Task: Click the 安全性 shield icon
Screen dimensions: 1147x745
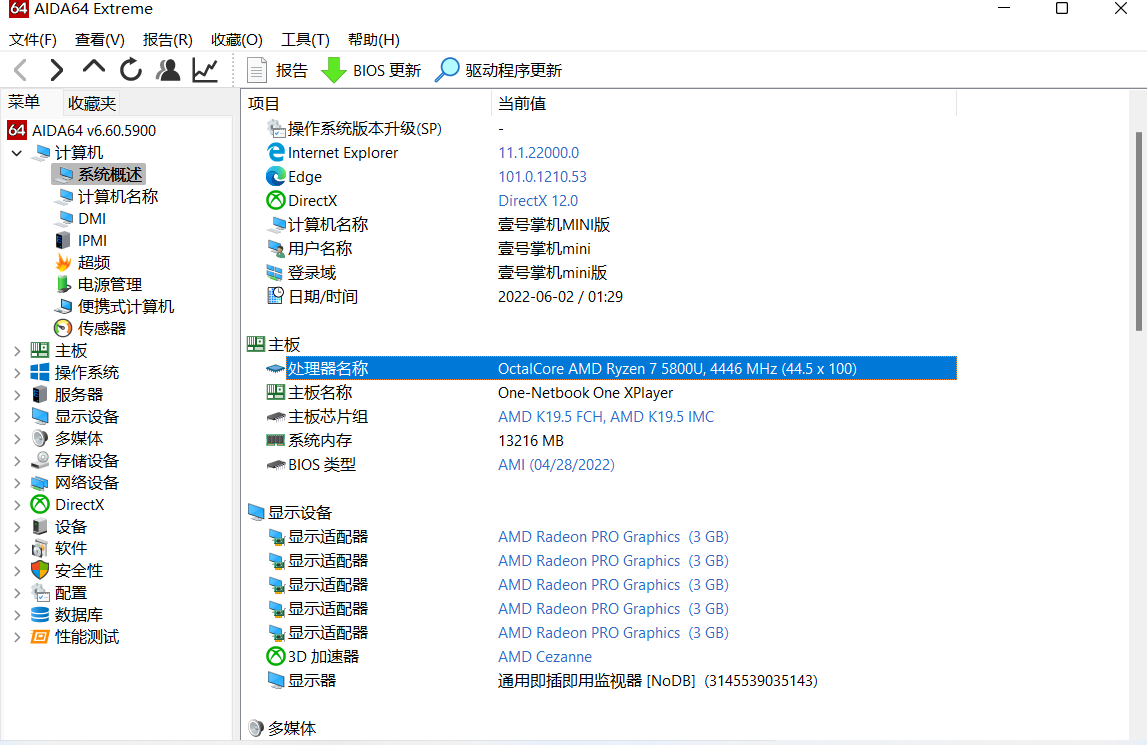Action: pos(40,570)
